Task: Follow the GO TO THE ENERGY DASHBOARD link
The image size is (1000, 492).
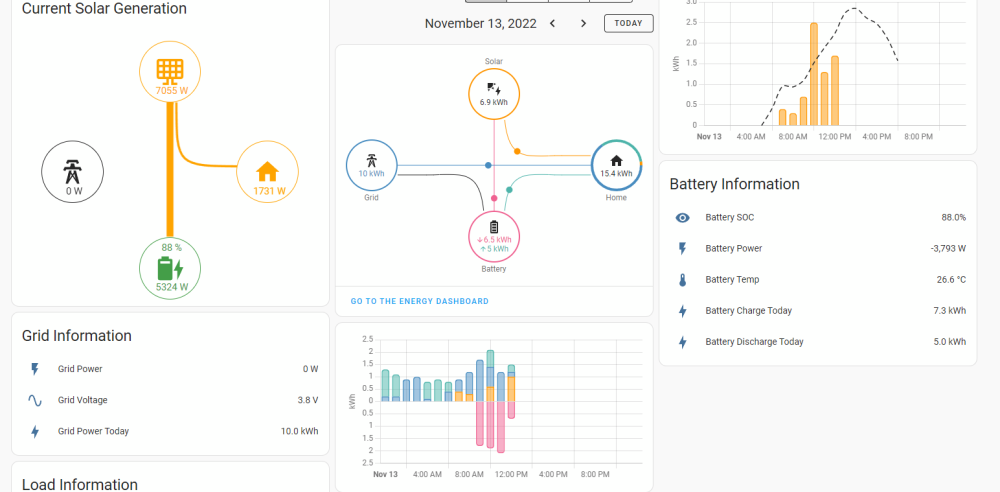Action: [x=420, y=301]
